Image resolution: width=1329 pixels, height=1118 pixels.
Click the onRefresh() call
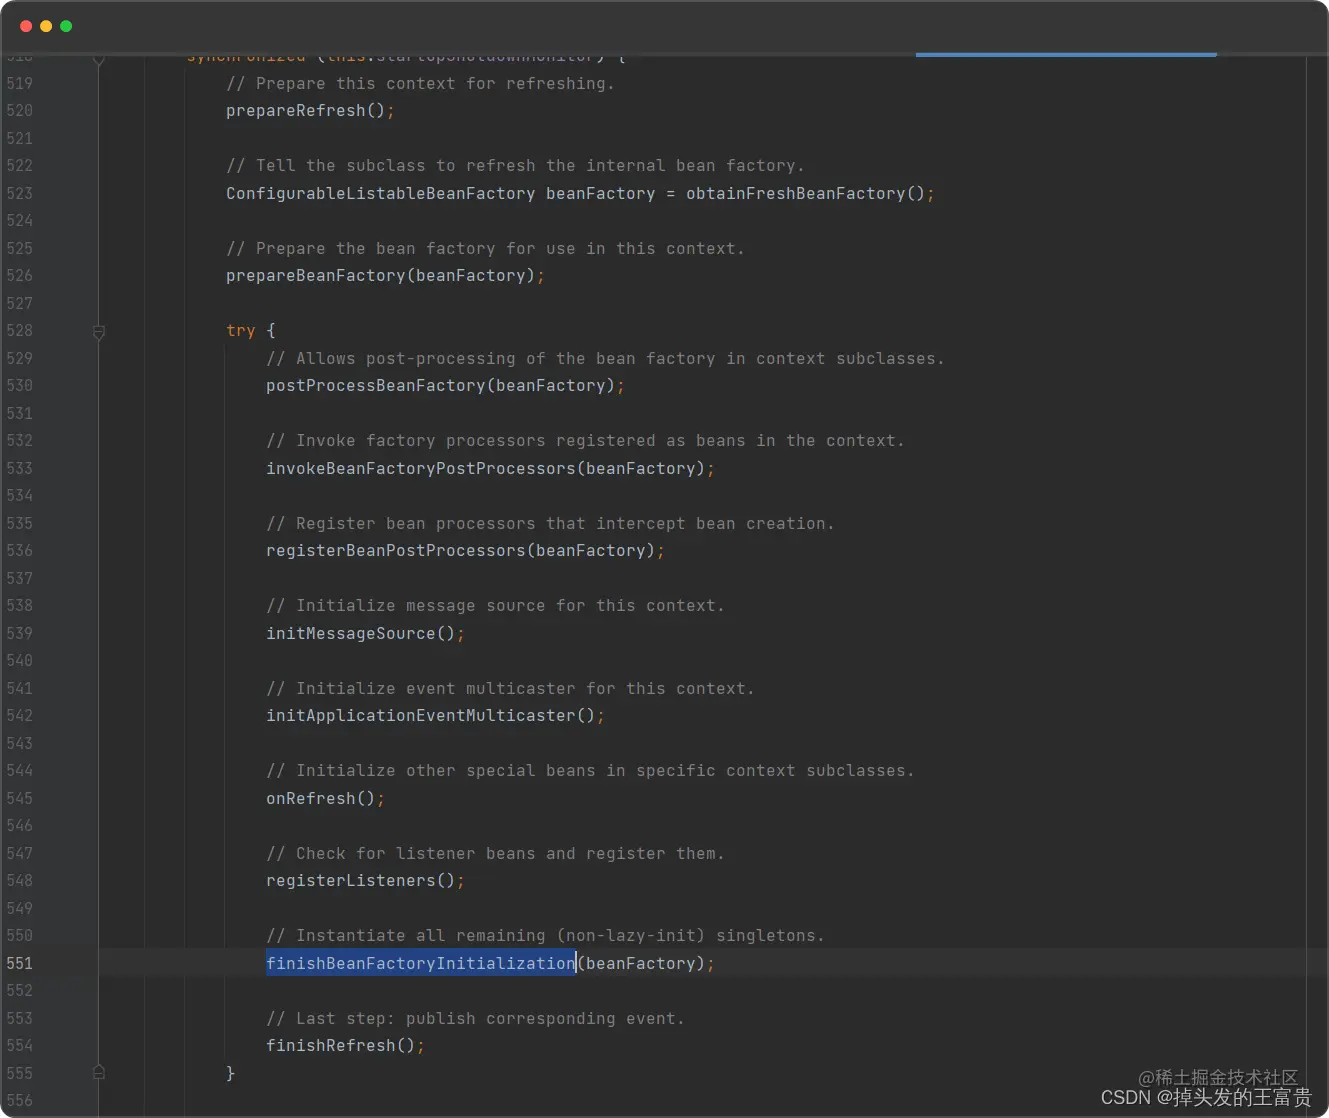[325, 799]
